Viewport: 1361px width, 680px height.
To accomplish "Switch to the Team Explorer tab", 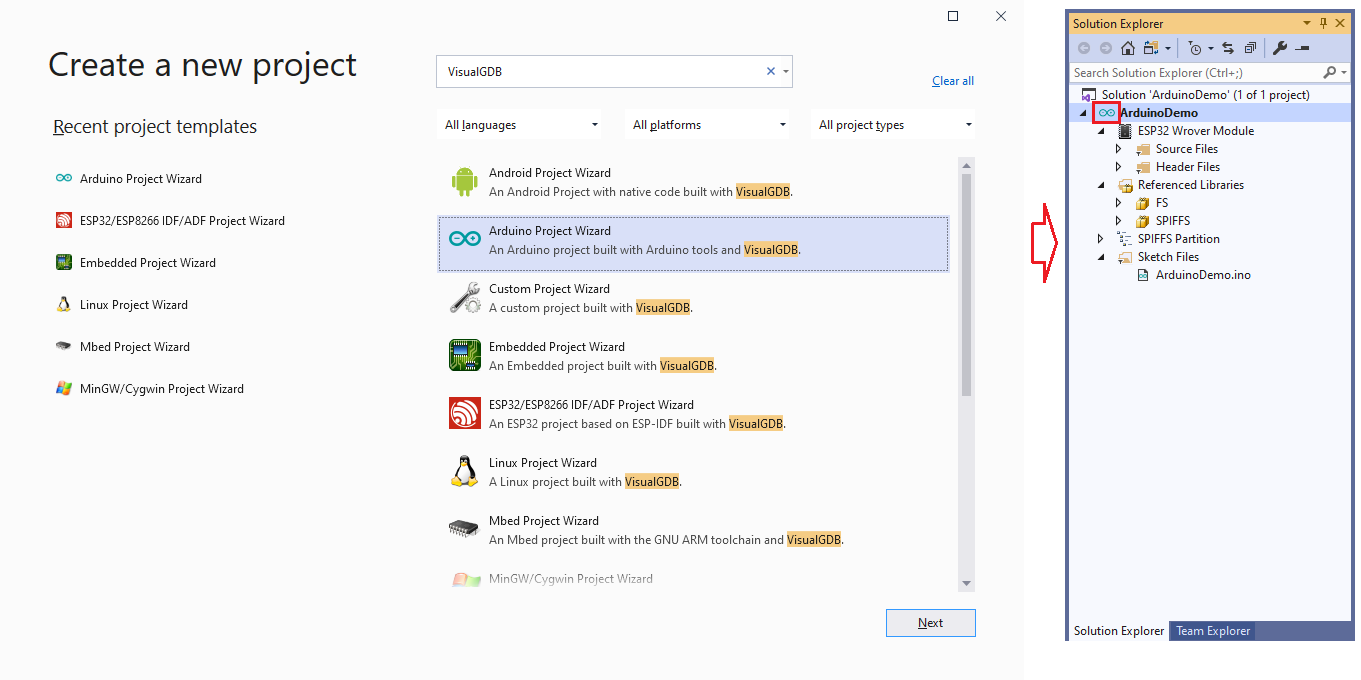I will click(x=1213, y=631).
